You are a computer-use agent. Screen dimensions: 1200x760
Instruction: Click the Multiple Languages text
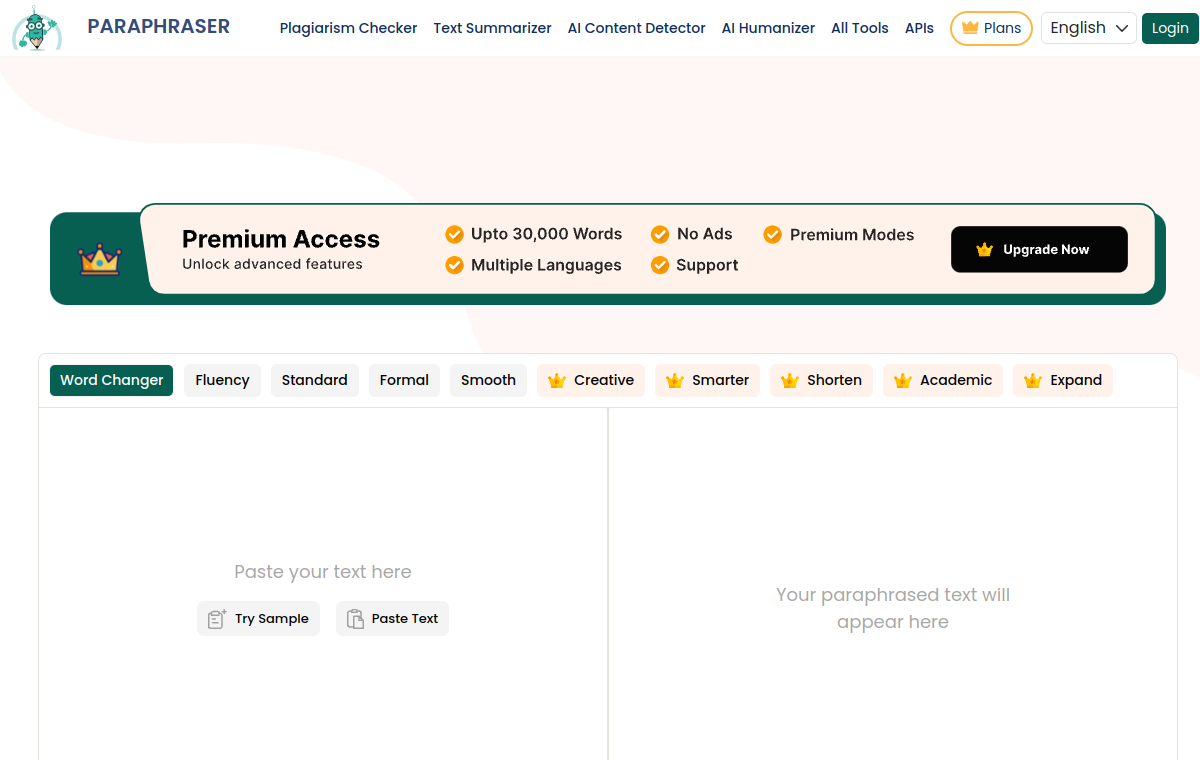tap(546, 265)
